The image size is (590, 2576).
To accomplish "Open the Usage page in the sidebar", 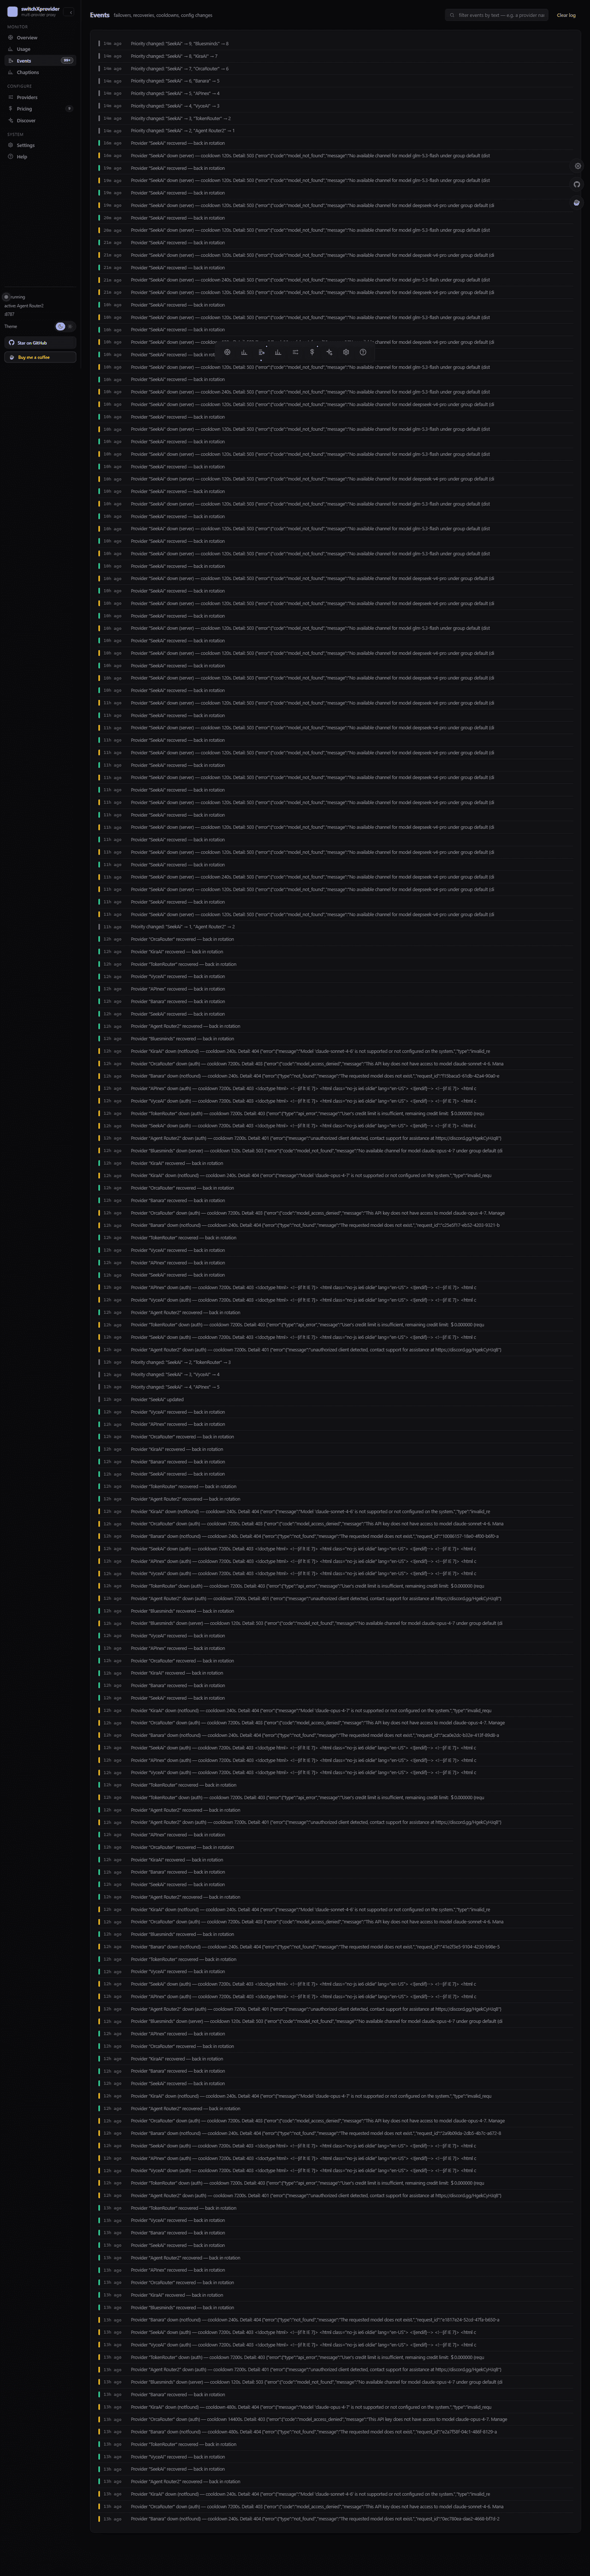I will pyautogui.click(x=40, y=49).
